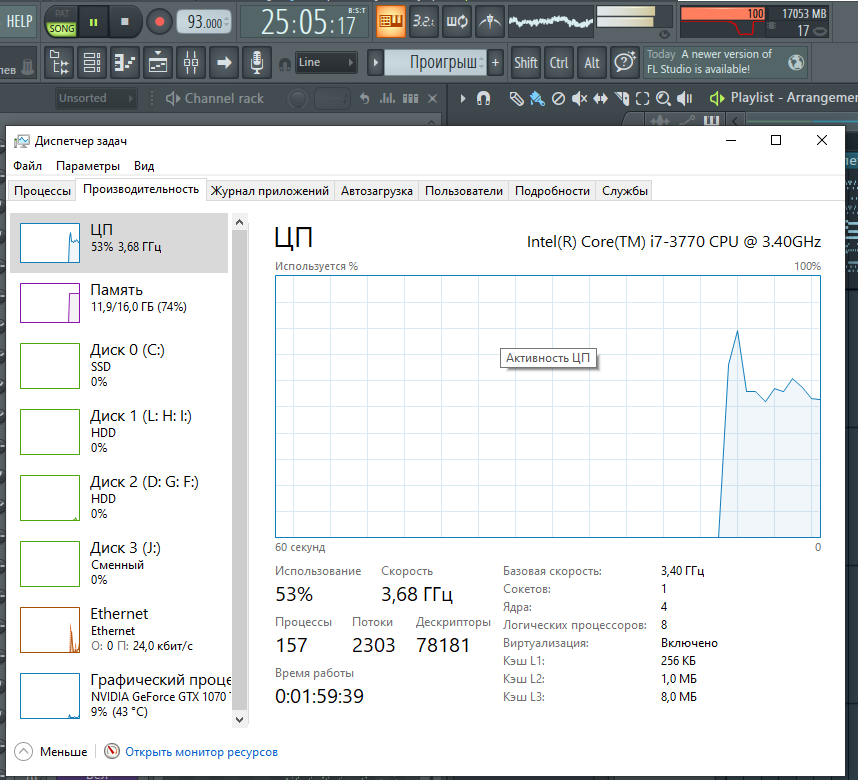This screenshot has height=780, width=858.
Task: Select the Paint brush tool in Playlist
Action: [x=537, y=99]
